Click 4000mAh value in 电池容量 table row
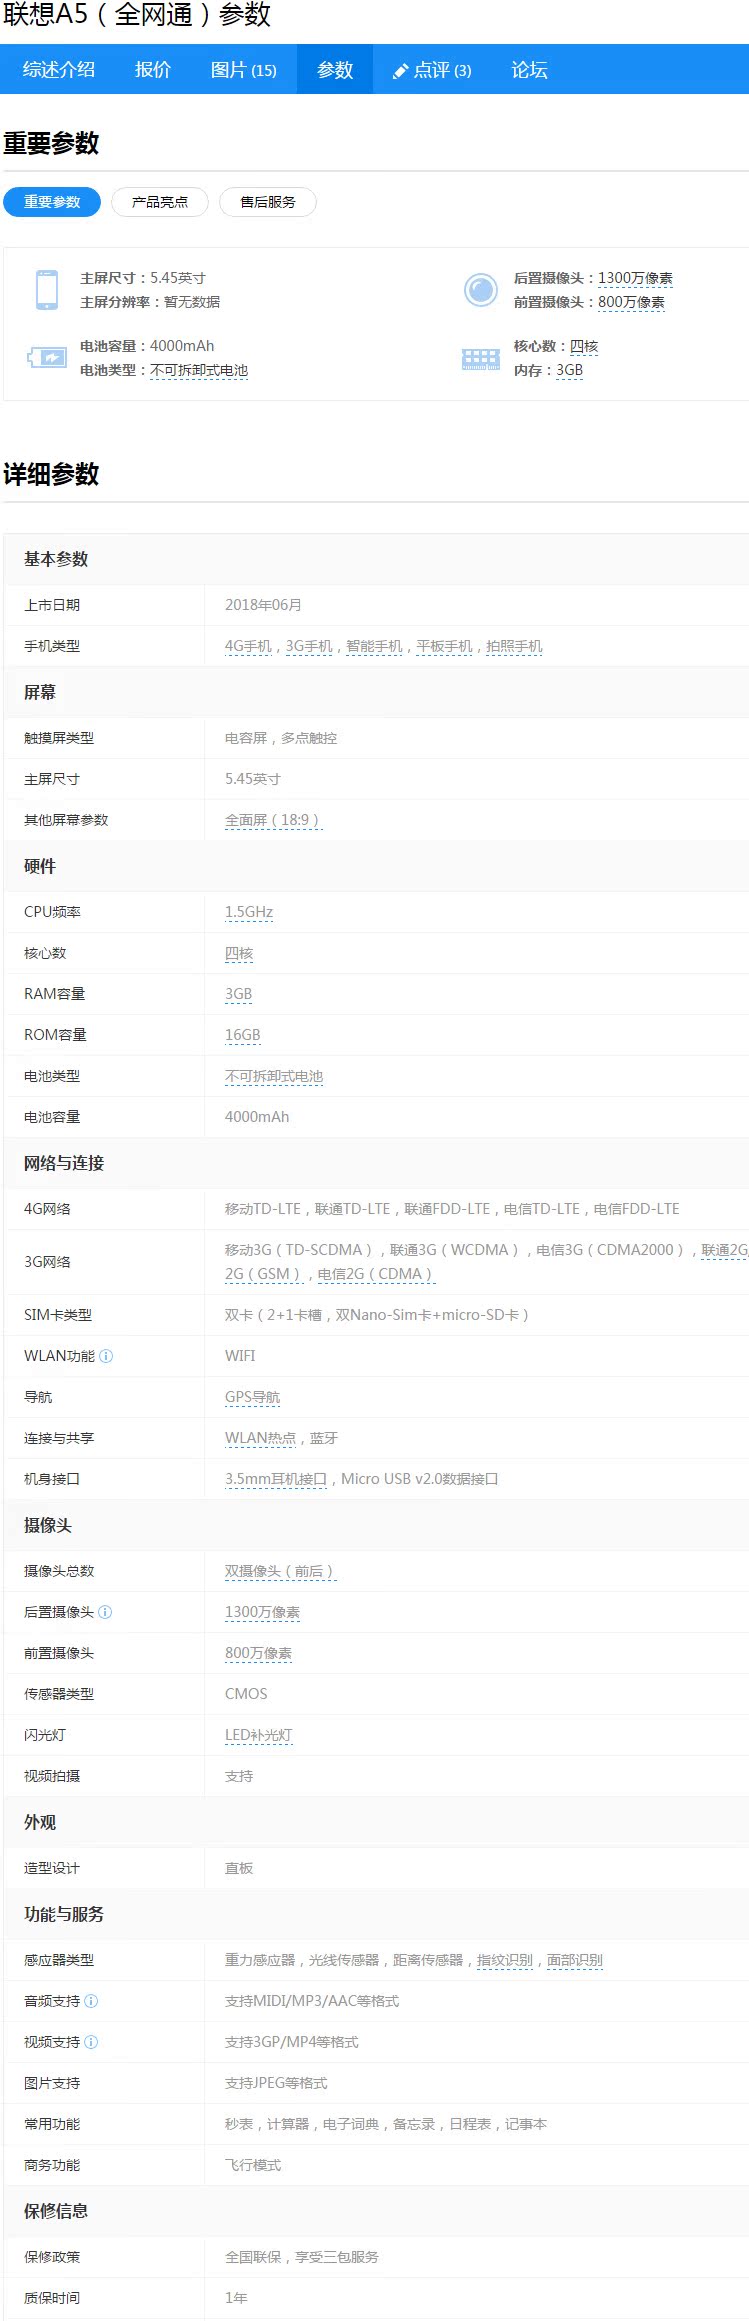Viewport: 749px width, 2321px height. (x=257, y=1117)
